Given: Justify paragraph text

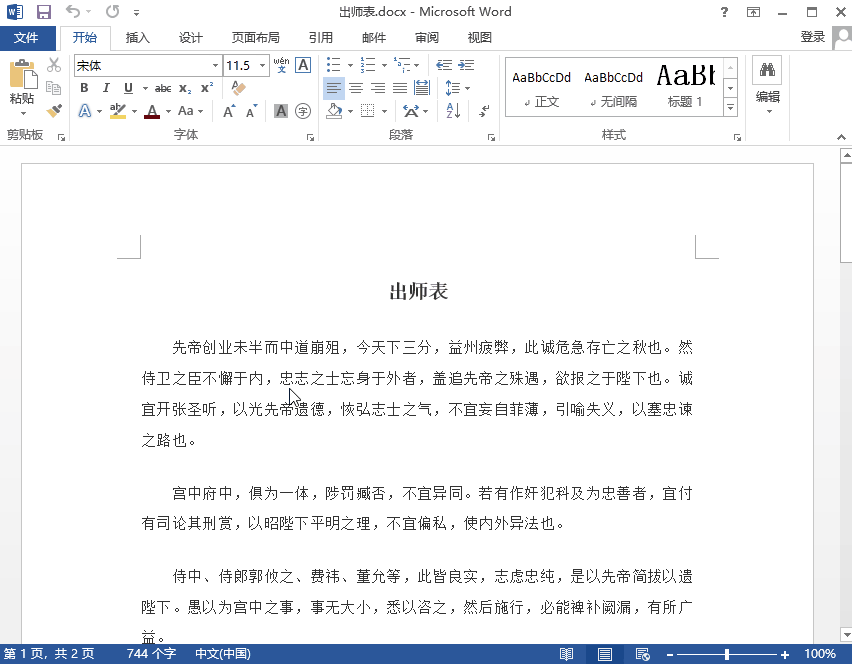Looking at the screenshot, I should tap(400, 87).
